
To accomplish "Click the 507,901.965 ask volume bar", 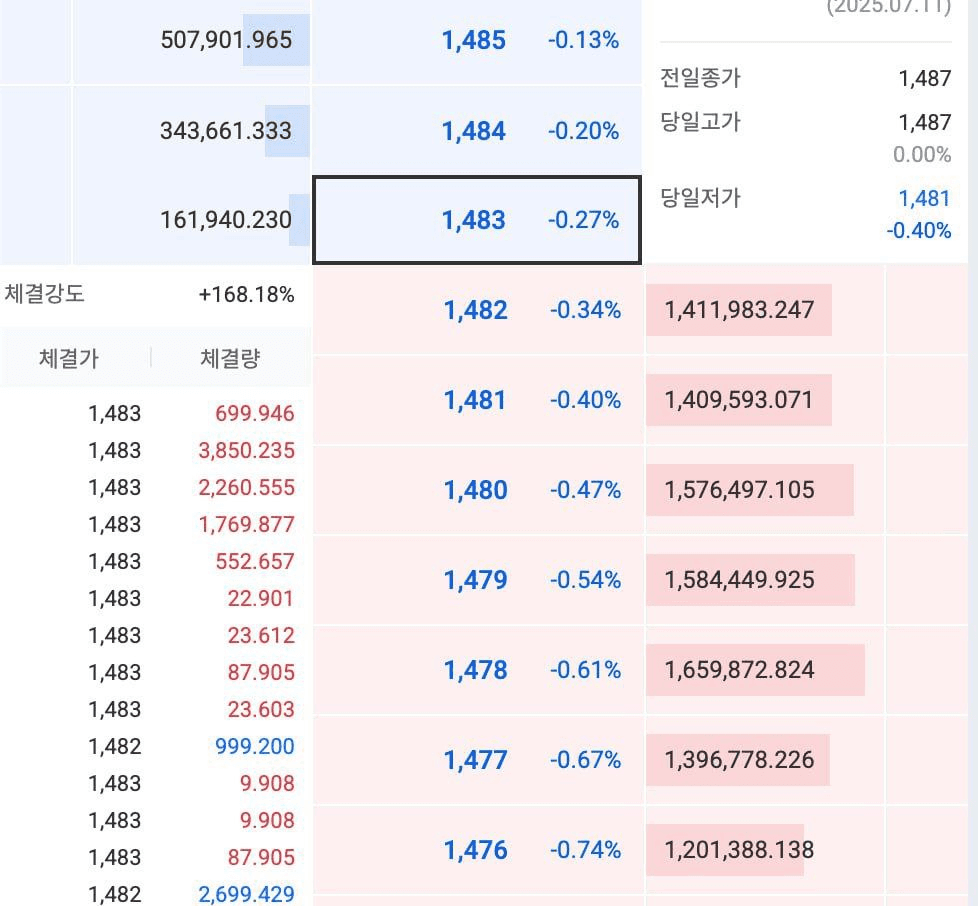I will (226, 41).
